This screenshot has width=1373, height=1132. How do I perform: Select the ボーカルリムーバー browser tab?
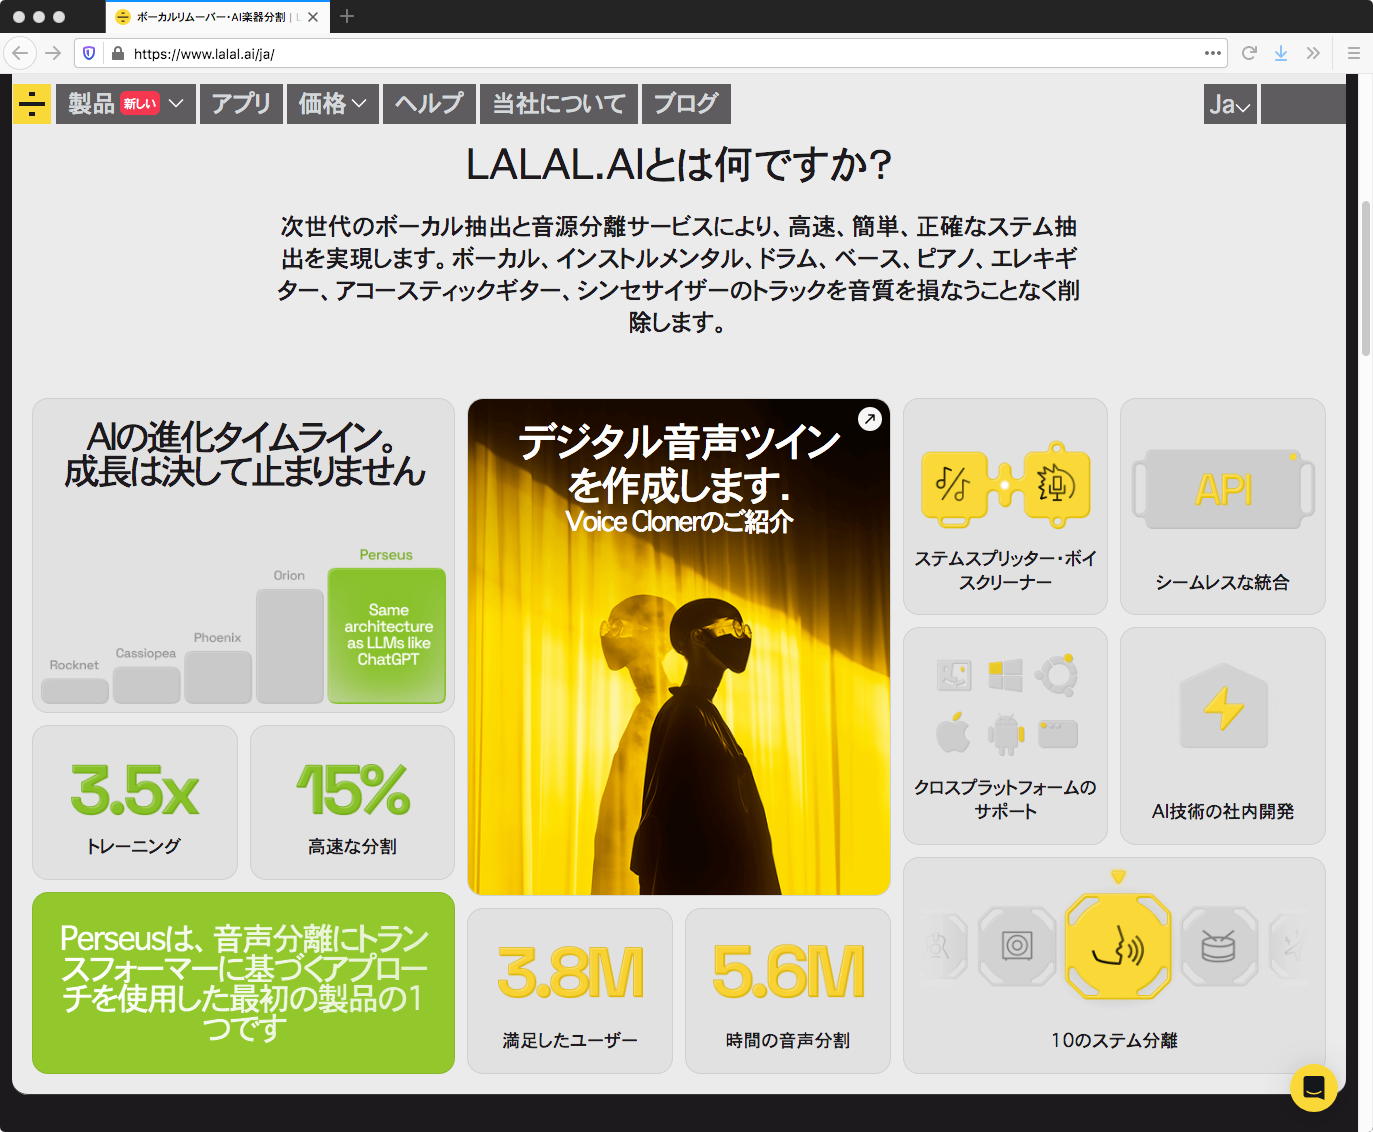click(216, 17)
